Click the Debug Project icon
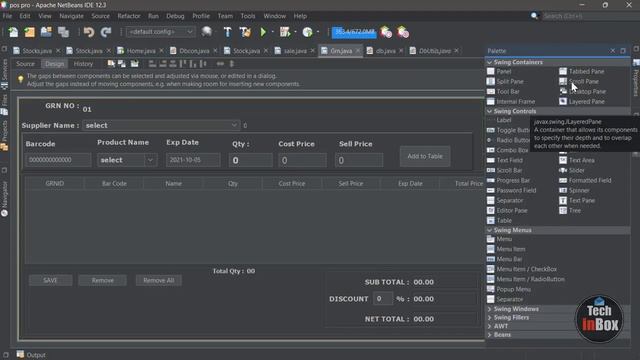640x360 pixels. tap(285, 32)
